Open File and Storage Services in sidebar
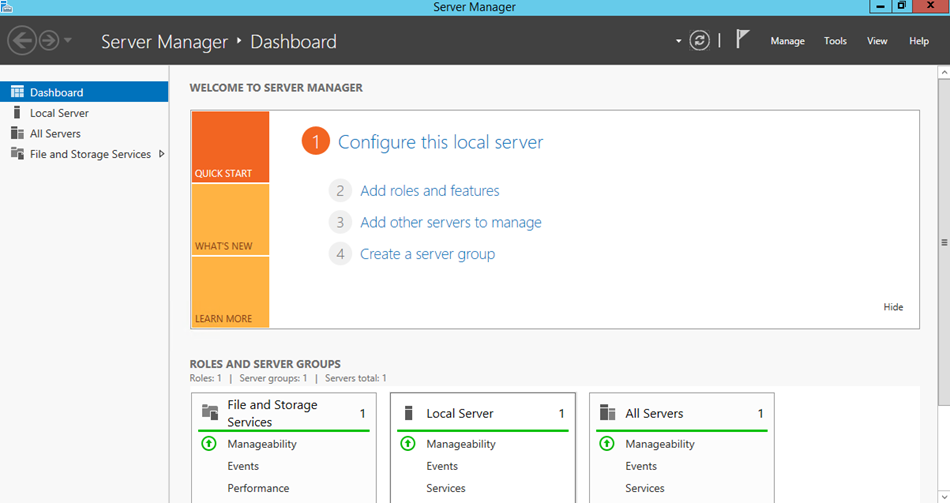This screenshot has height=503, width=950. coord(84,154)
